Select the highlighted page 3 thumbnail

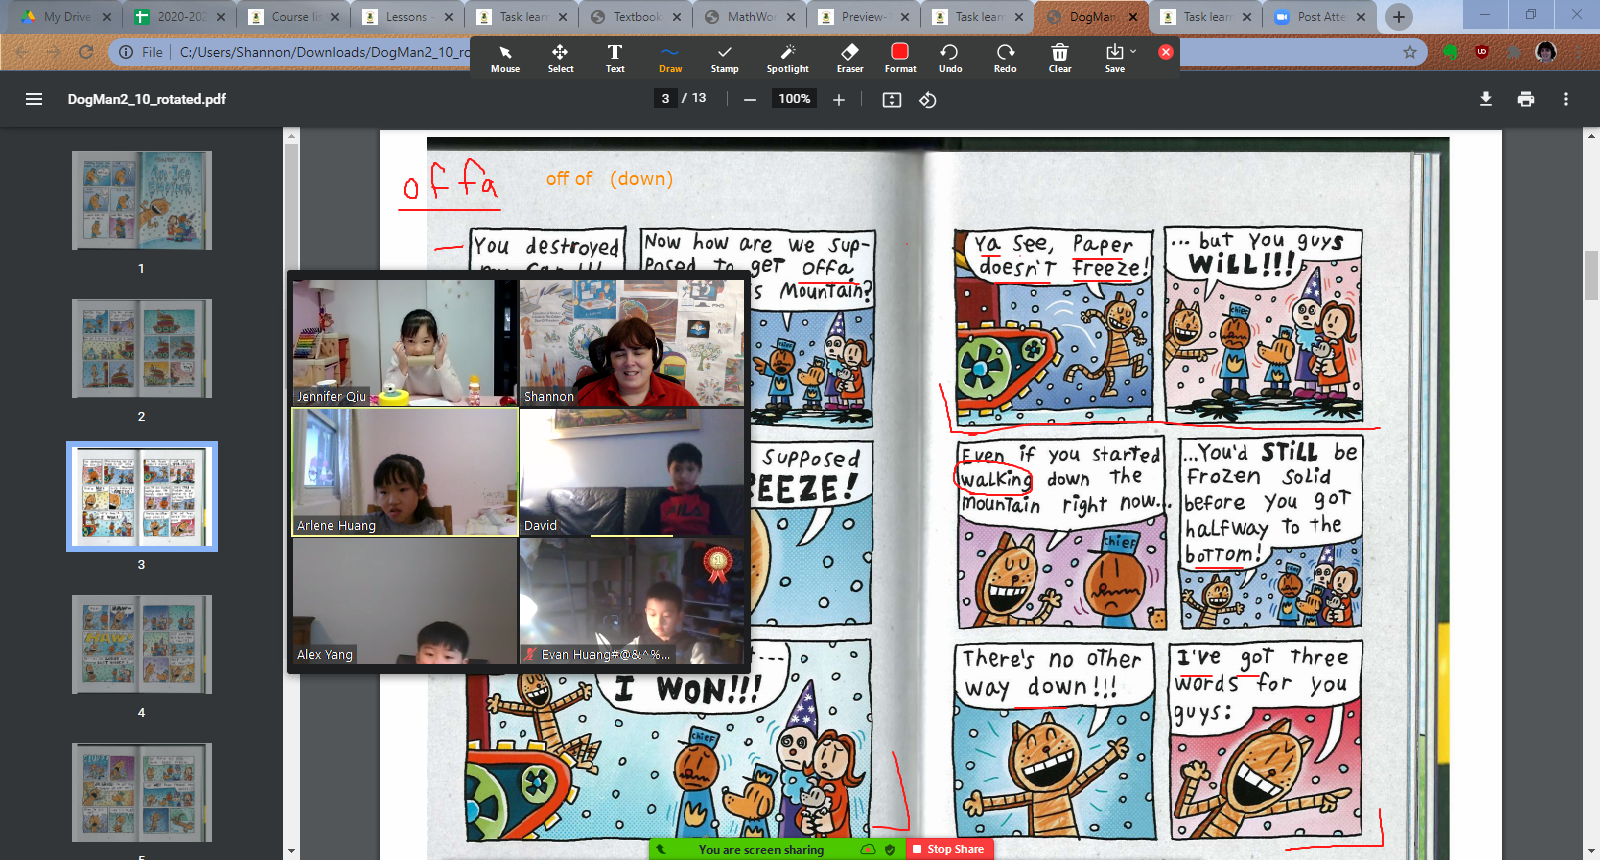[x=142, y=496]
